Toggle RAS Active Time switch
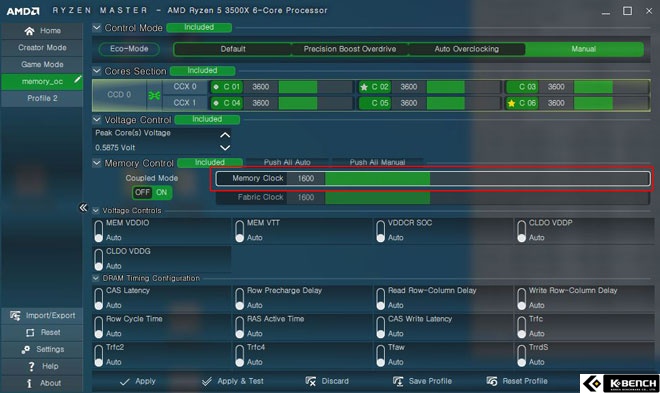 point(240,327)
